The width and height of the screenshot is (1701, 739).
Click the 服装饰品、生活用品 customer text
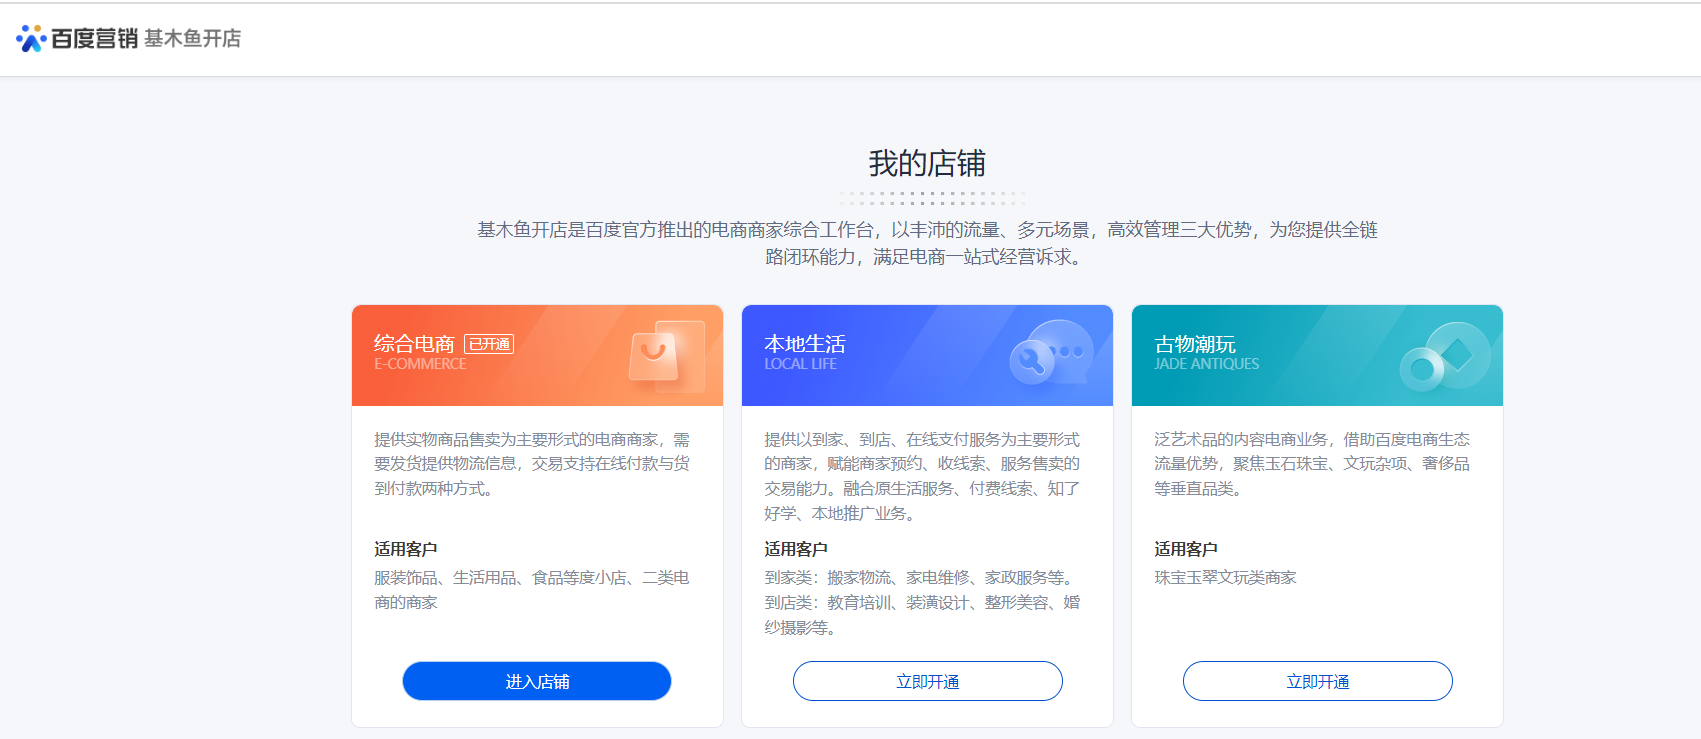tap(532, 590)
